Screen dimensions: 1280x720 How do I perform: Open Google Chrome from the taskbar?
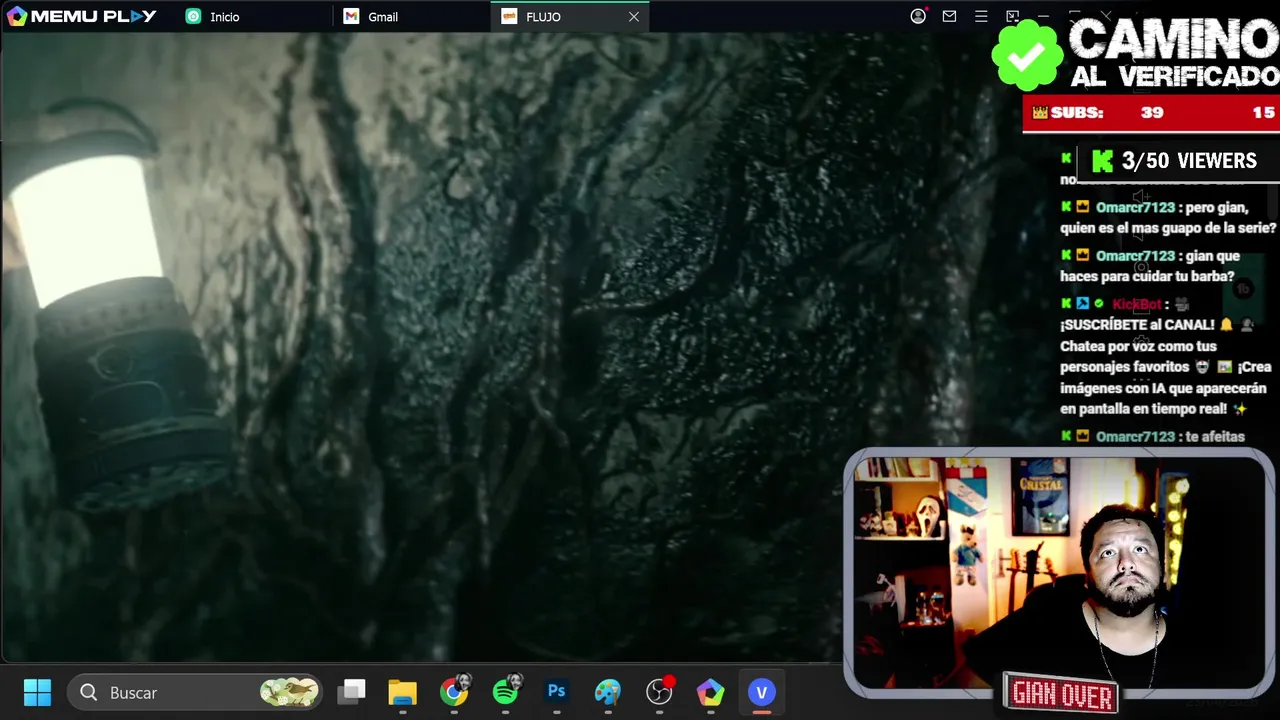pos(455,692)
